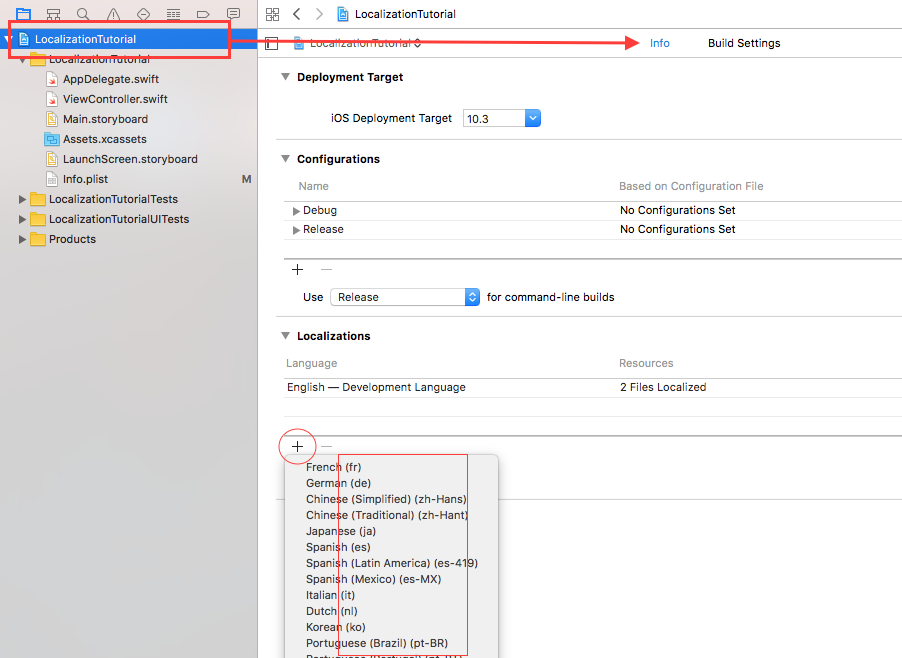Collapse the Deployment Target section

285,76
